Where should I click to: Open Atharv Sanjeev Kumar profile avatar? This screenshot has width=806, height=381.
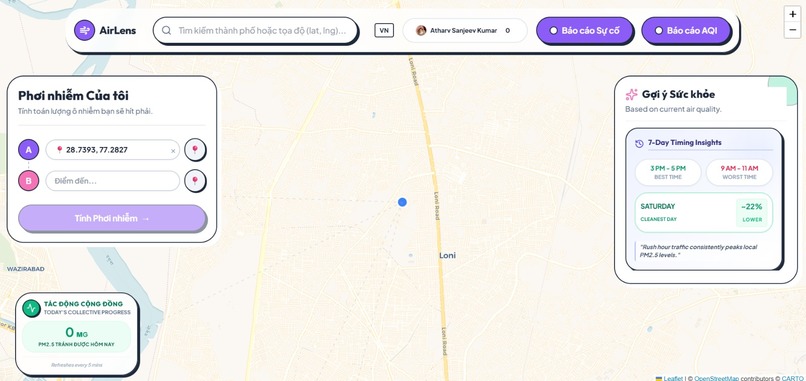pos(421,30)
